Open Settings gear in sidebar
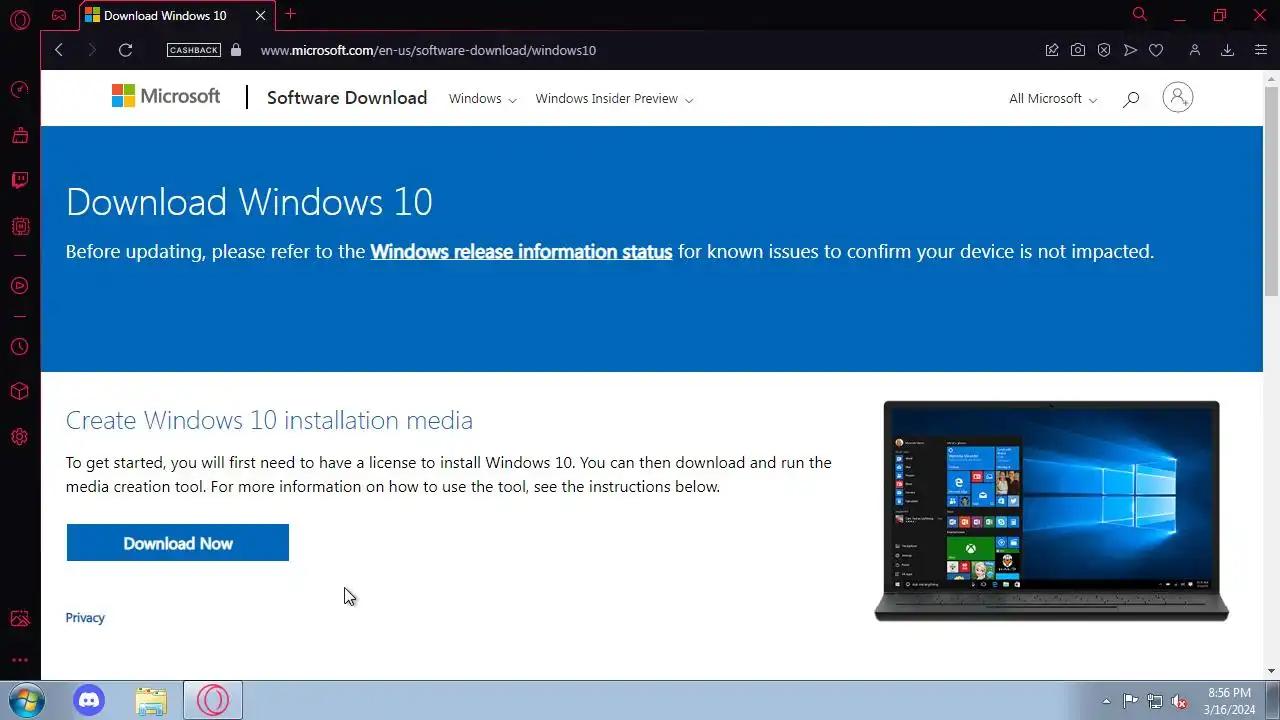Image resolution: width=1280 pixels, height=720 pixels. click(x=19, y=437)
